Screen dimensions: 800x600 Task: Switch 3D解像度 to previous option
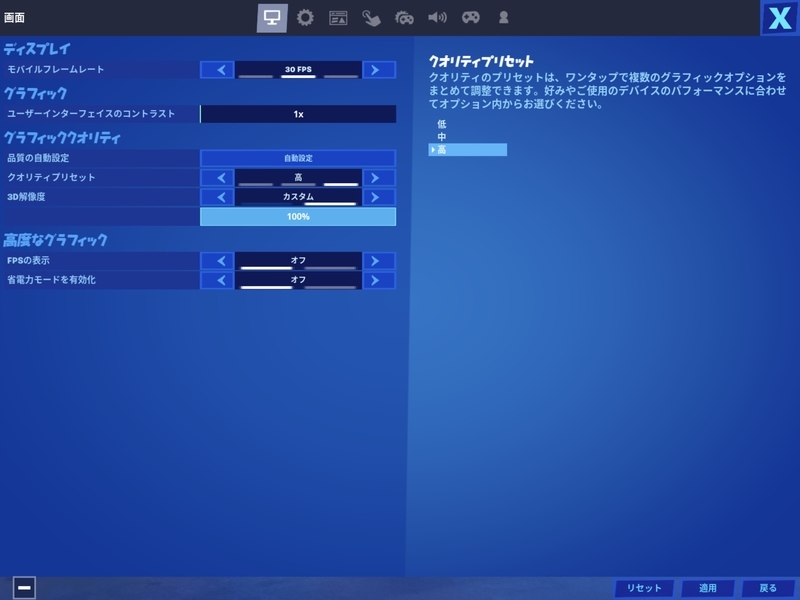tap(217, 197)
